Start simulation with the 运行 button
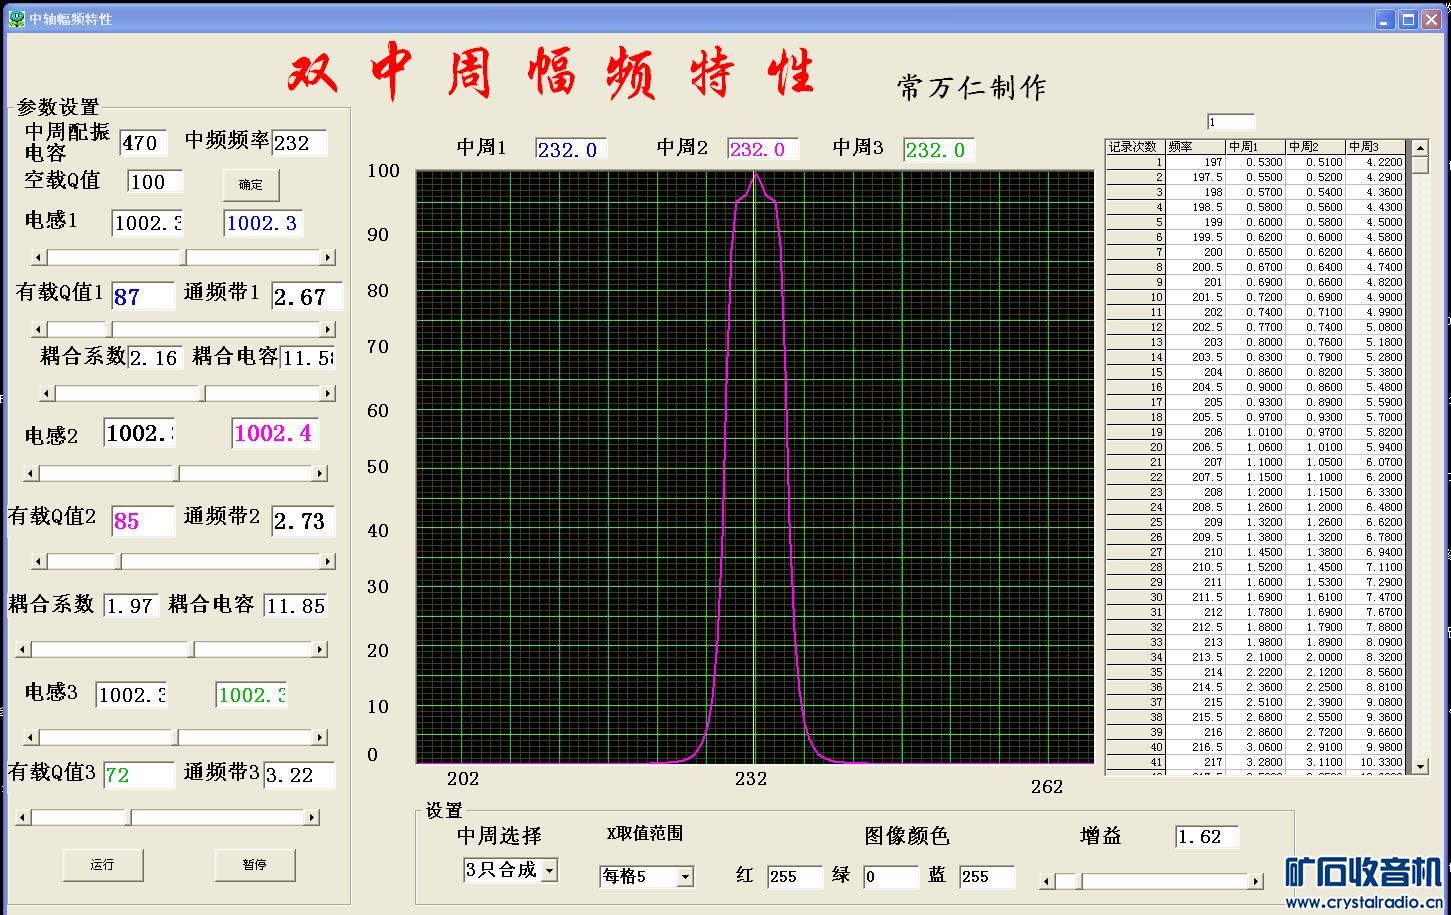 (103, 865)
